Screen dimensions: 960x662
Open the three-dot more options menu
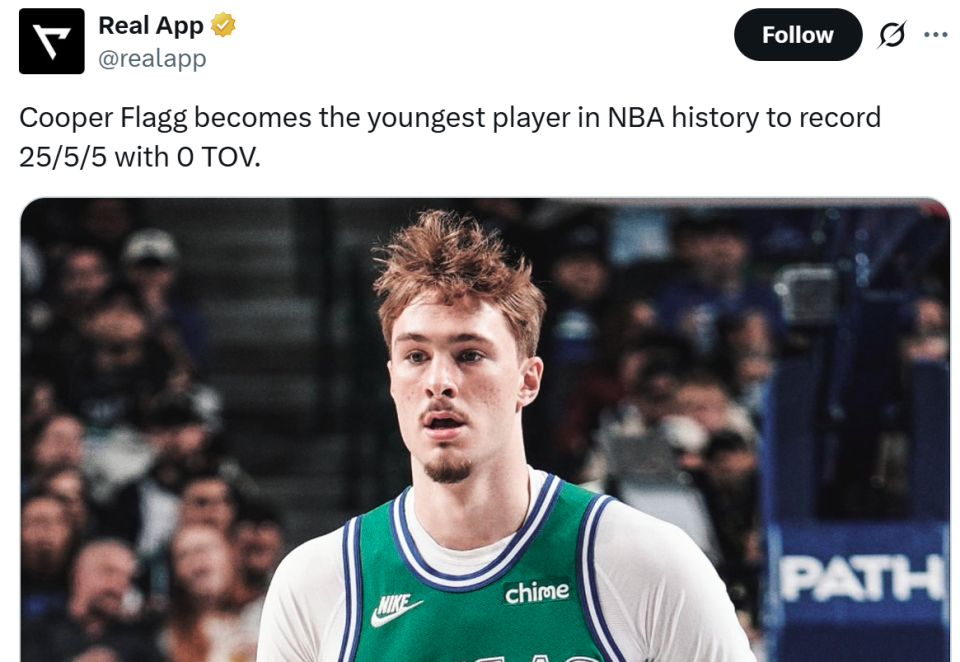[935, 35]
